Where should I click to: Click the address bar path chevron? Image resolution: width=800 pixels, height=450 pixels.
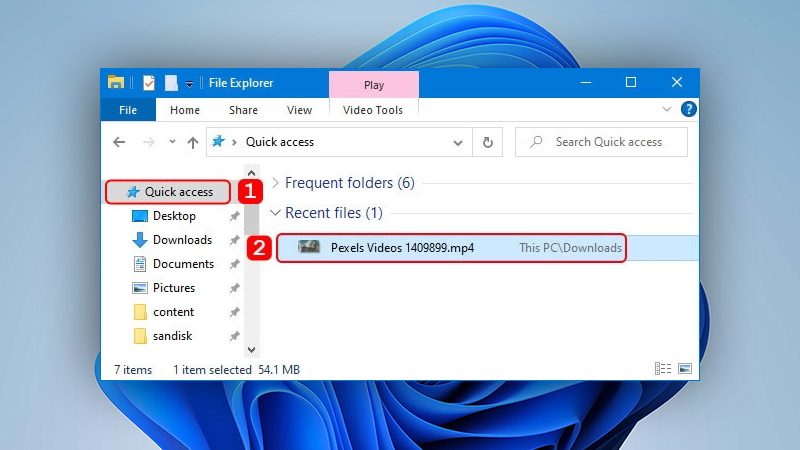234,142
